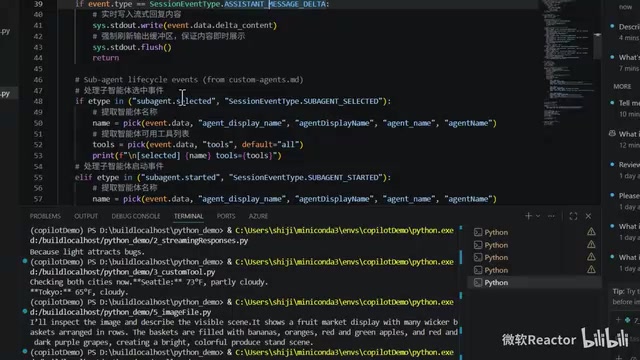Click the plus add-context icon in chat input
This screenshot has width=640, height=360.
click(x=618, y=320)
